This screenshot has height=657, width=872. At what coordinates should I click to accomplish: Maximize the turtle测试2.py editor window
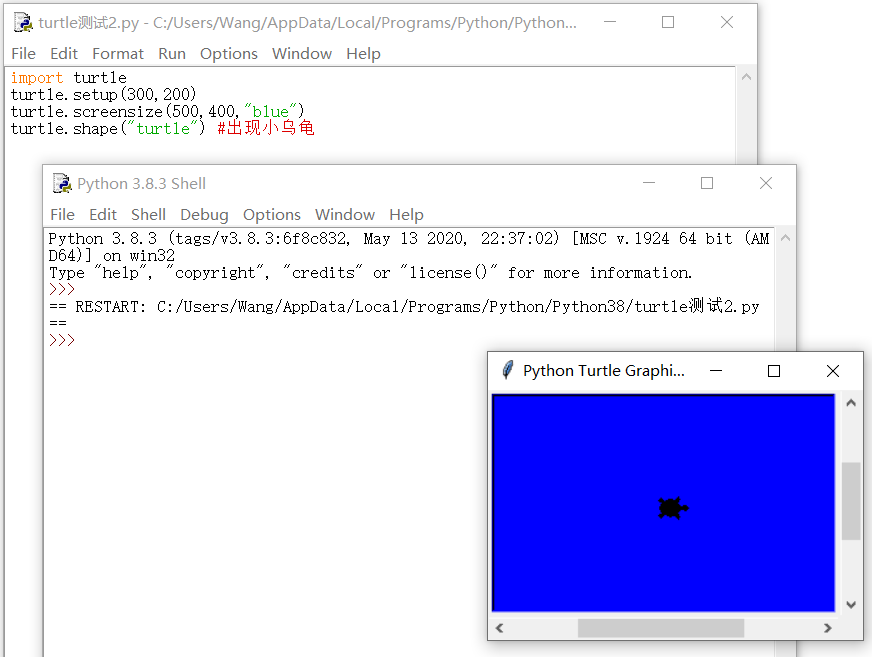point(668,22)
